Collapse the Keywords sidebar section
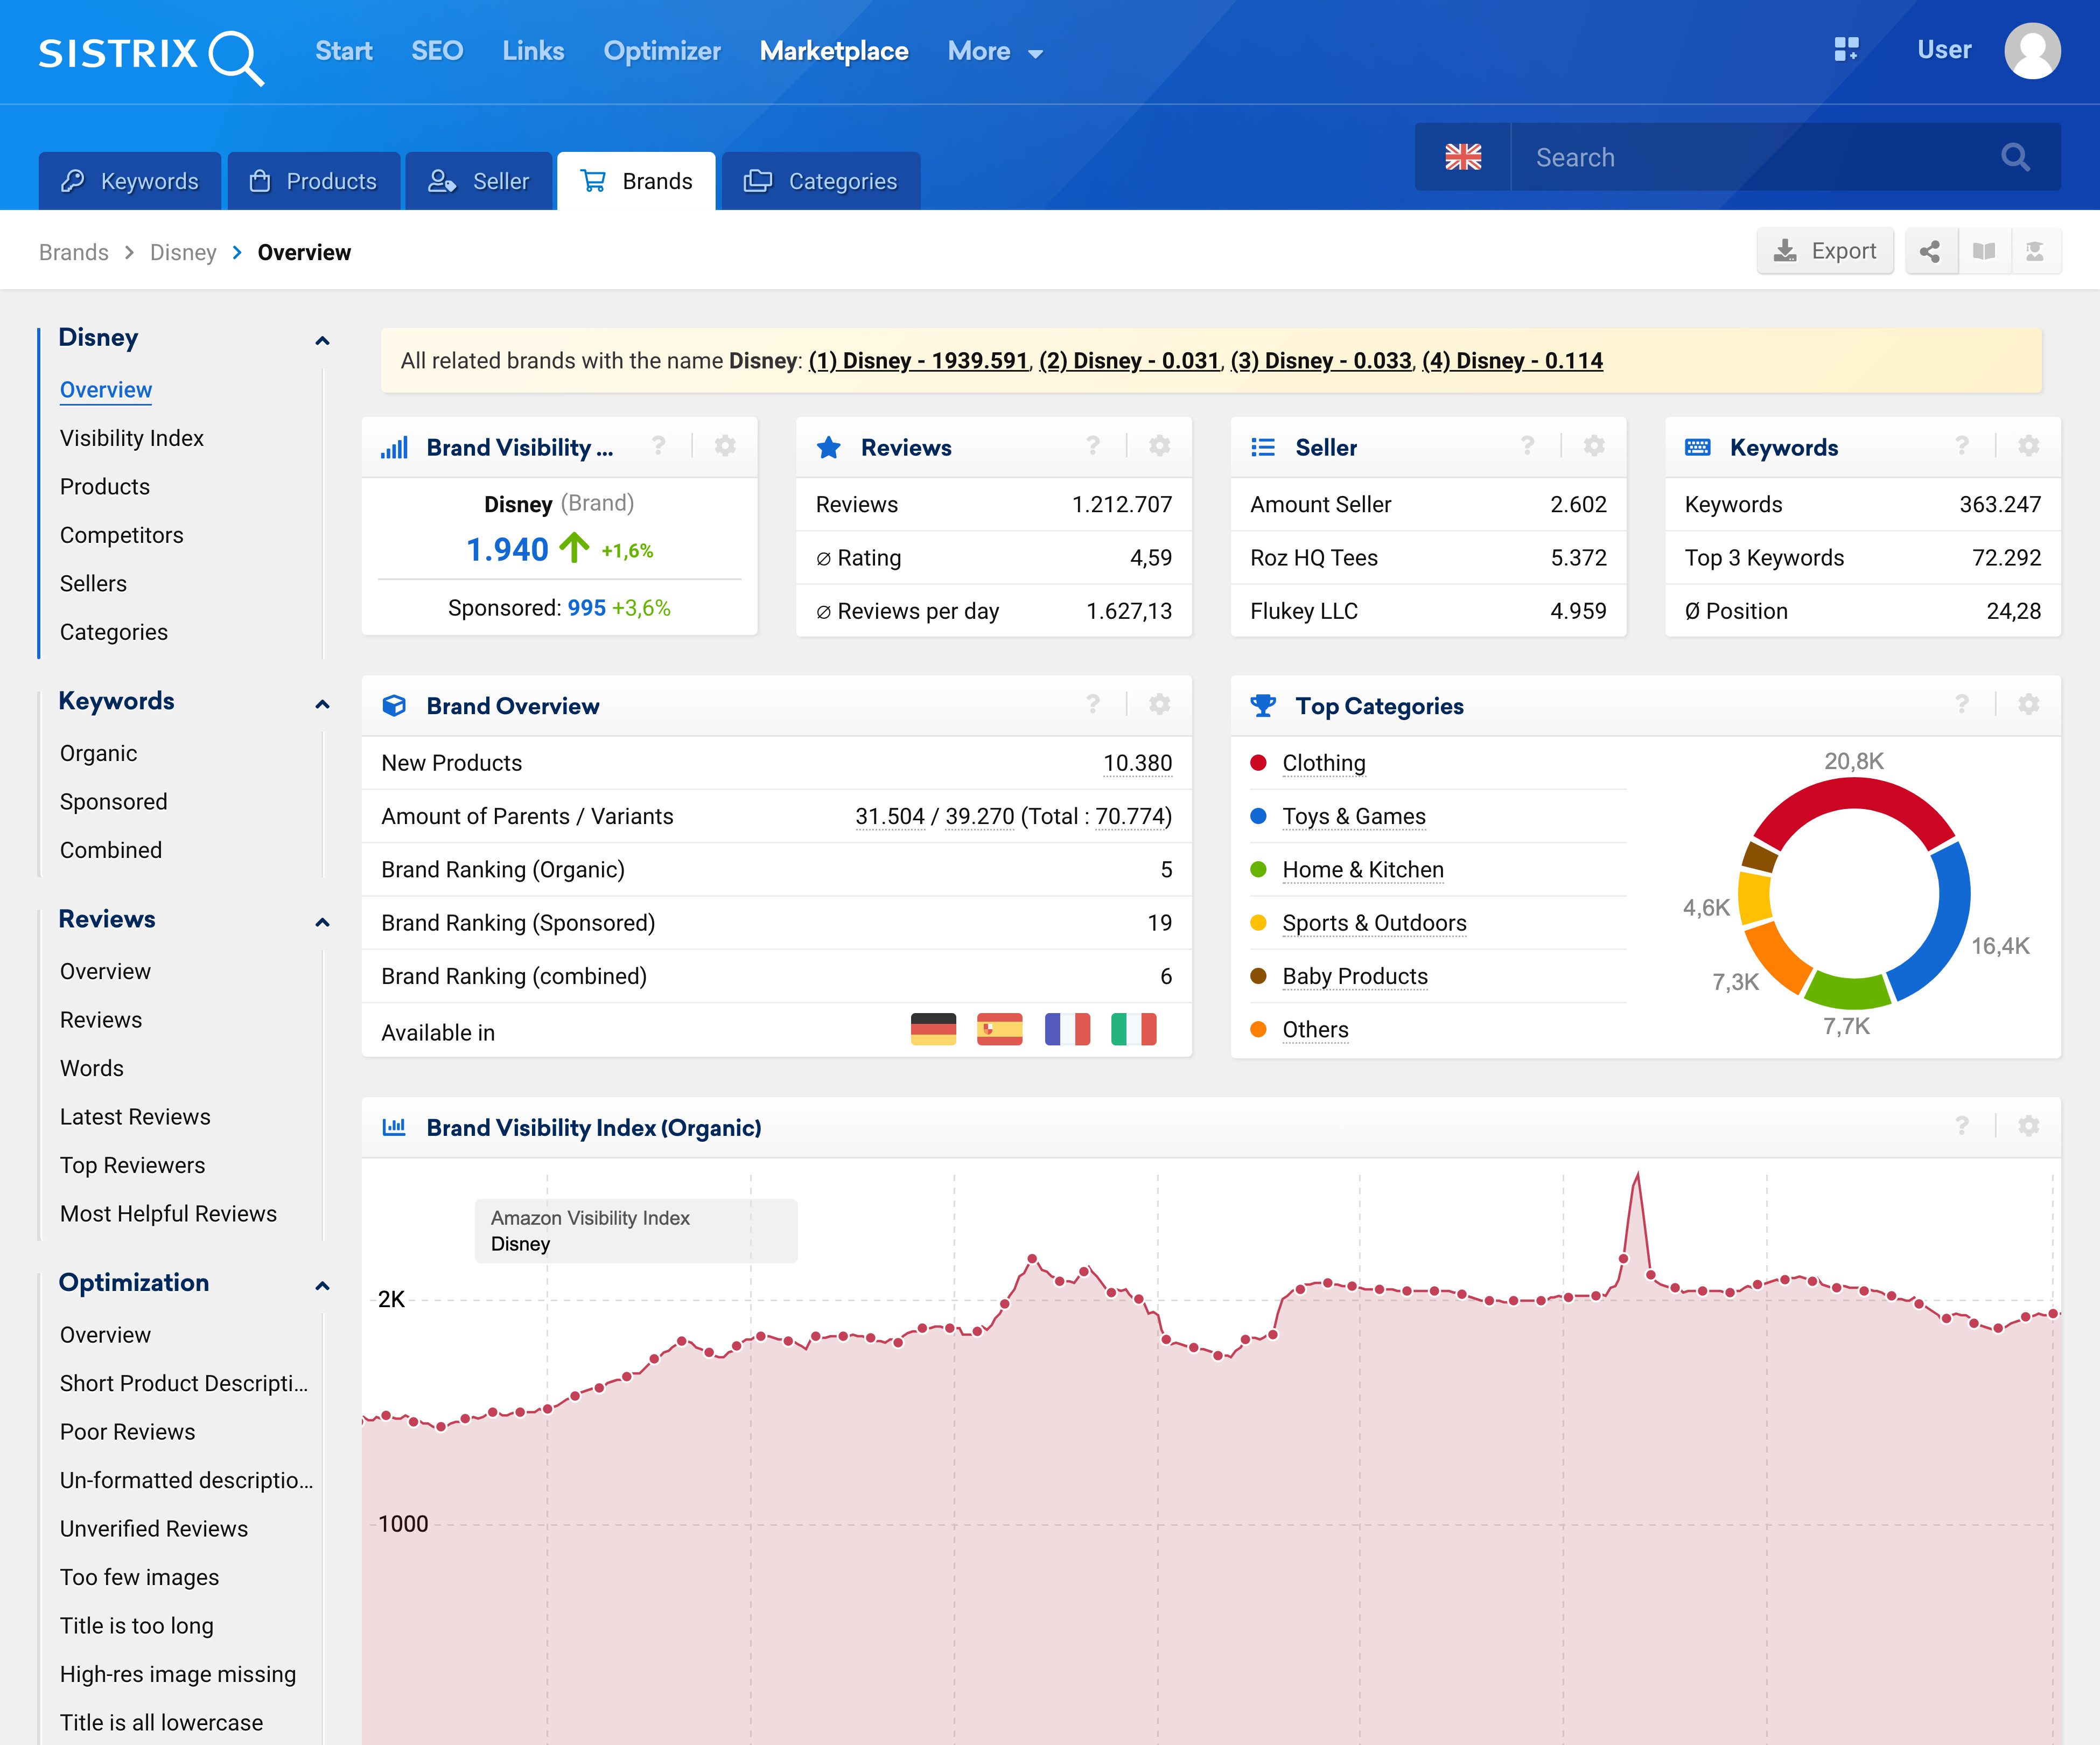The height and width of the screenshot is (1745, 2100). tap(322, 704)
